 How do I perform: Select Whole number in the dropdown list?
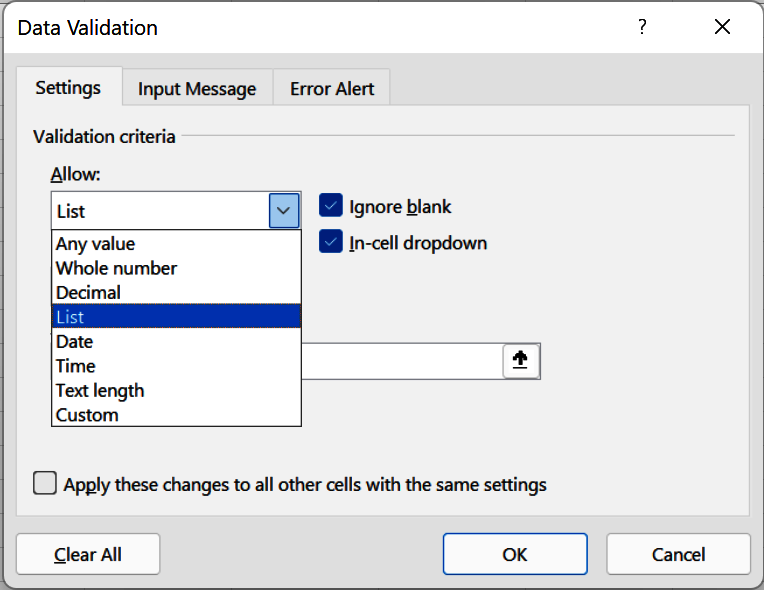[116, 268]
